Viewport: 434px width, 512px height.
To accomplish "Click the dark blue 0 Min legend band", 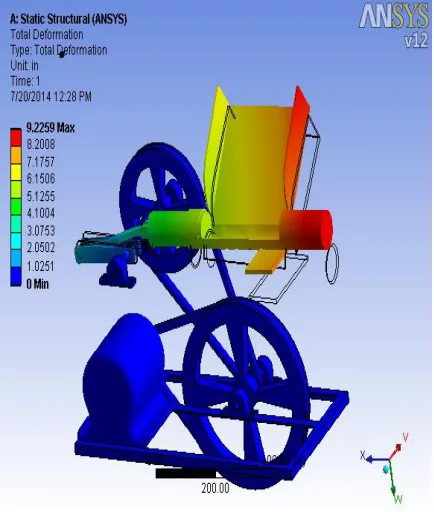I will [x=16, y=276].
